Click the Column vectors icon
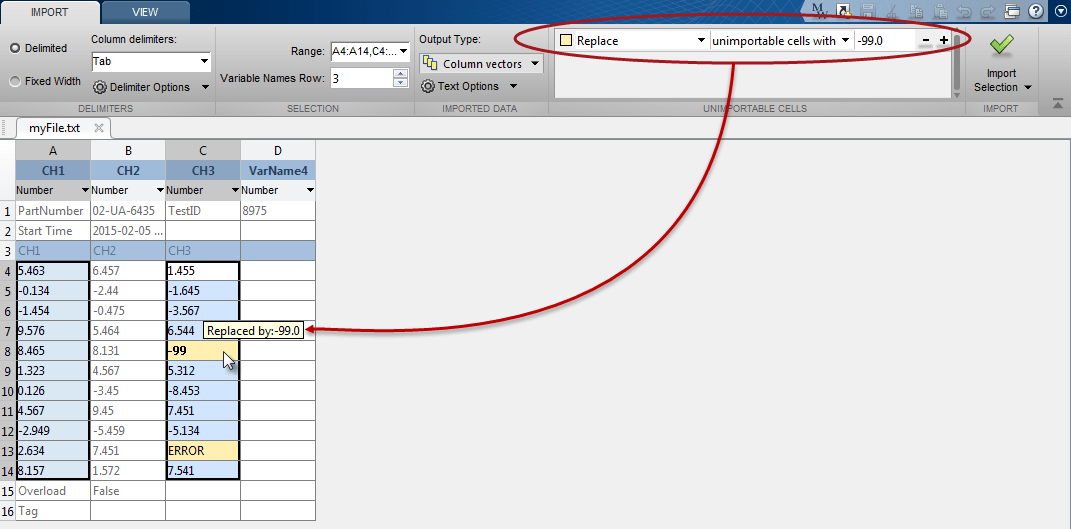 click(430, 64)
